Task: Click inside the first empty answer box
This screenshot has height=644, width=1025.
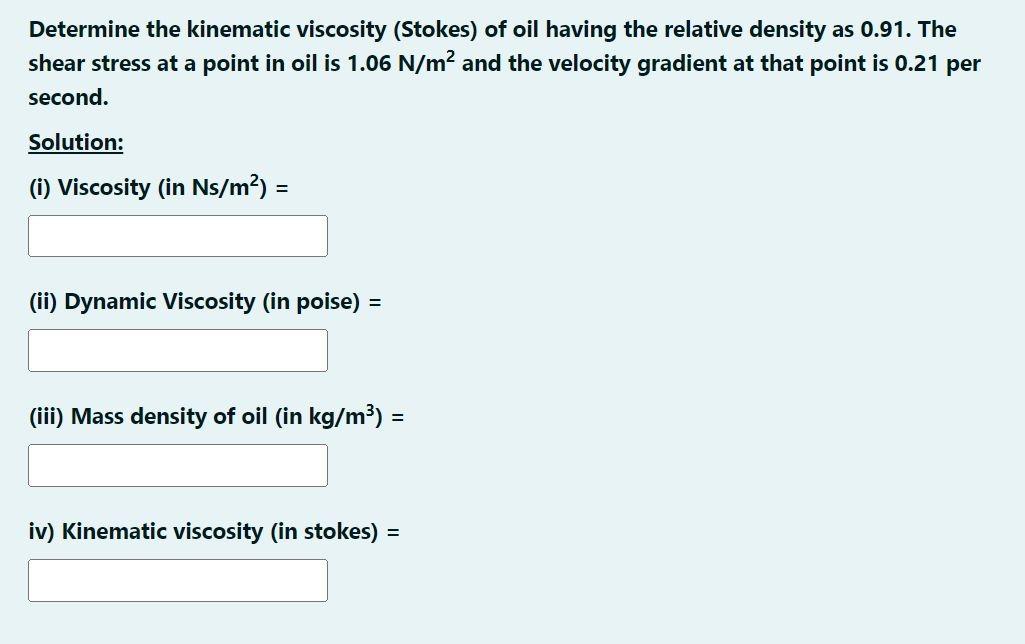Action: [177, 235]
